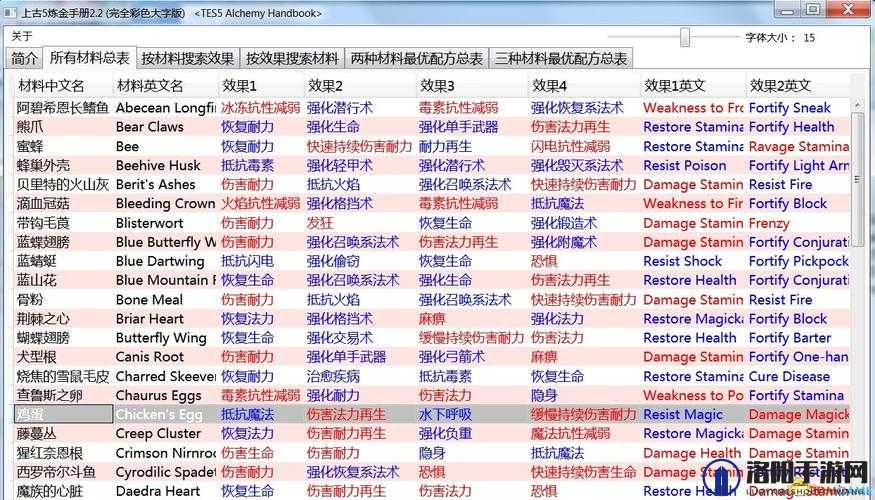875x500 pixels.
Task: Select the 所有材料总表 tab
Action: coord(89,57)
